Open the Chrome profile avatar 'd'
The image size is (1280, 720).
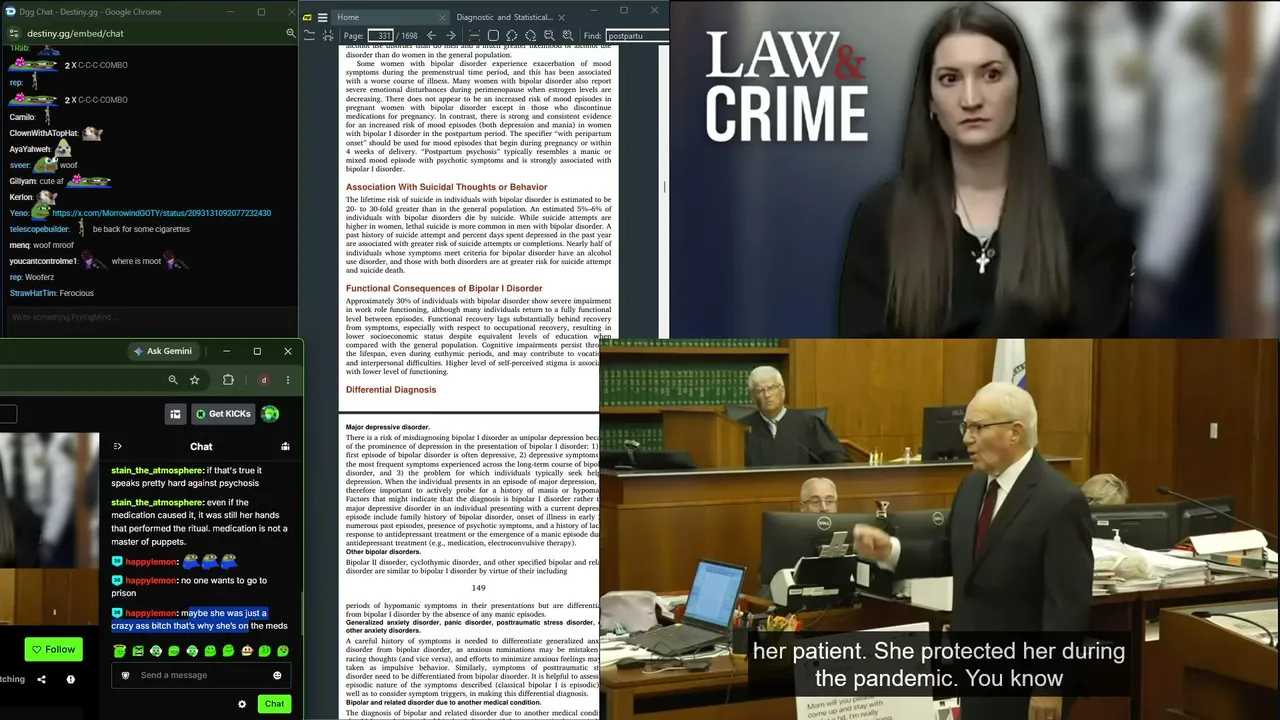tap(264, 380)
